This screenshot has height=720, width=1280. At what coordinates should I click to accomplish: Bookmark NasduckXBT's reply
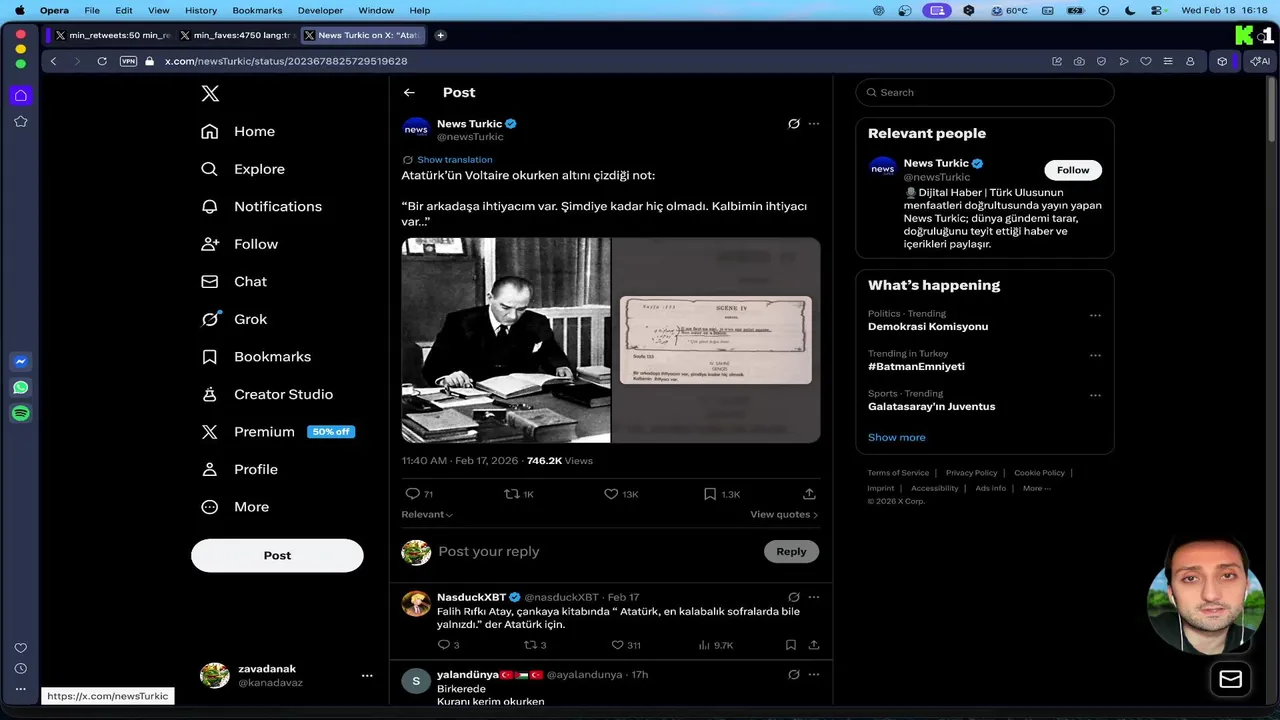[x=790, y=645]
